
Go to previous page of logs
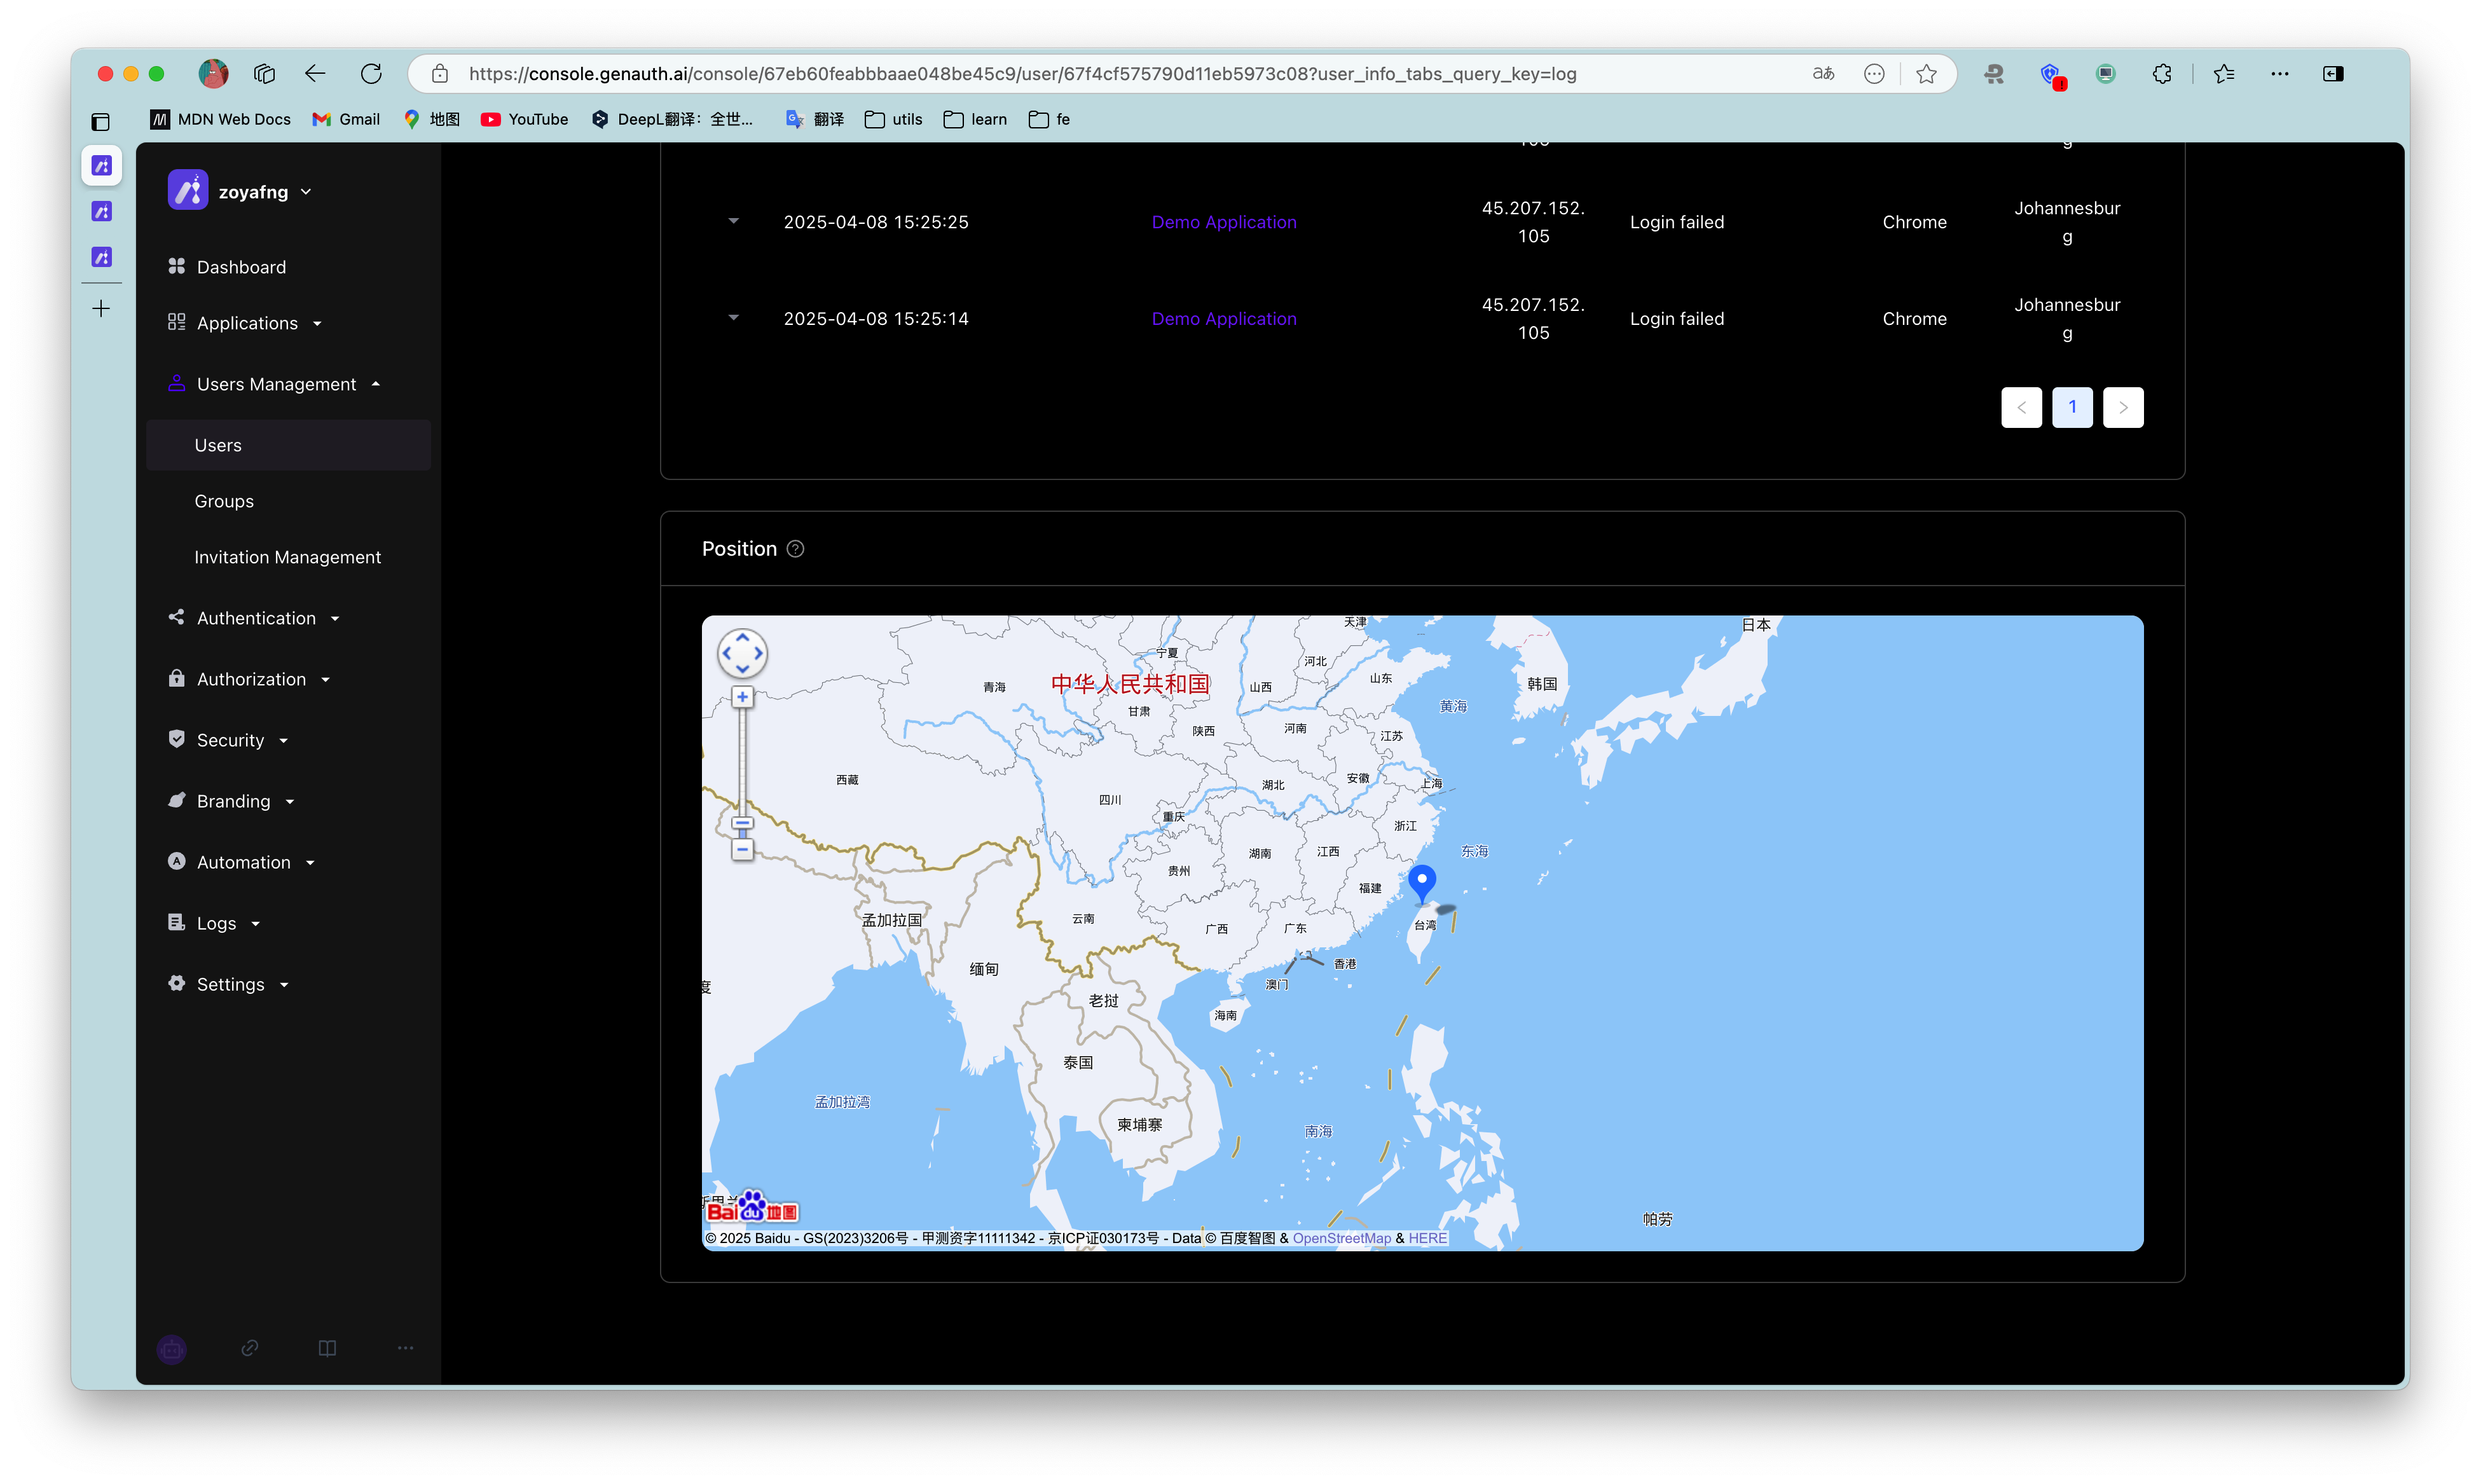2021,407
